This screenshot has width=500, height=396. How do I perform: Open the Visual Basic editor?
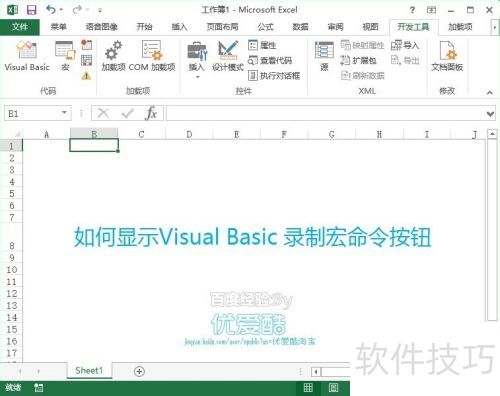(27, 56)
